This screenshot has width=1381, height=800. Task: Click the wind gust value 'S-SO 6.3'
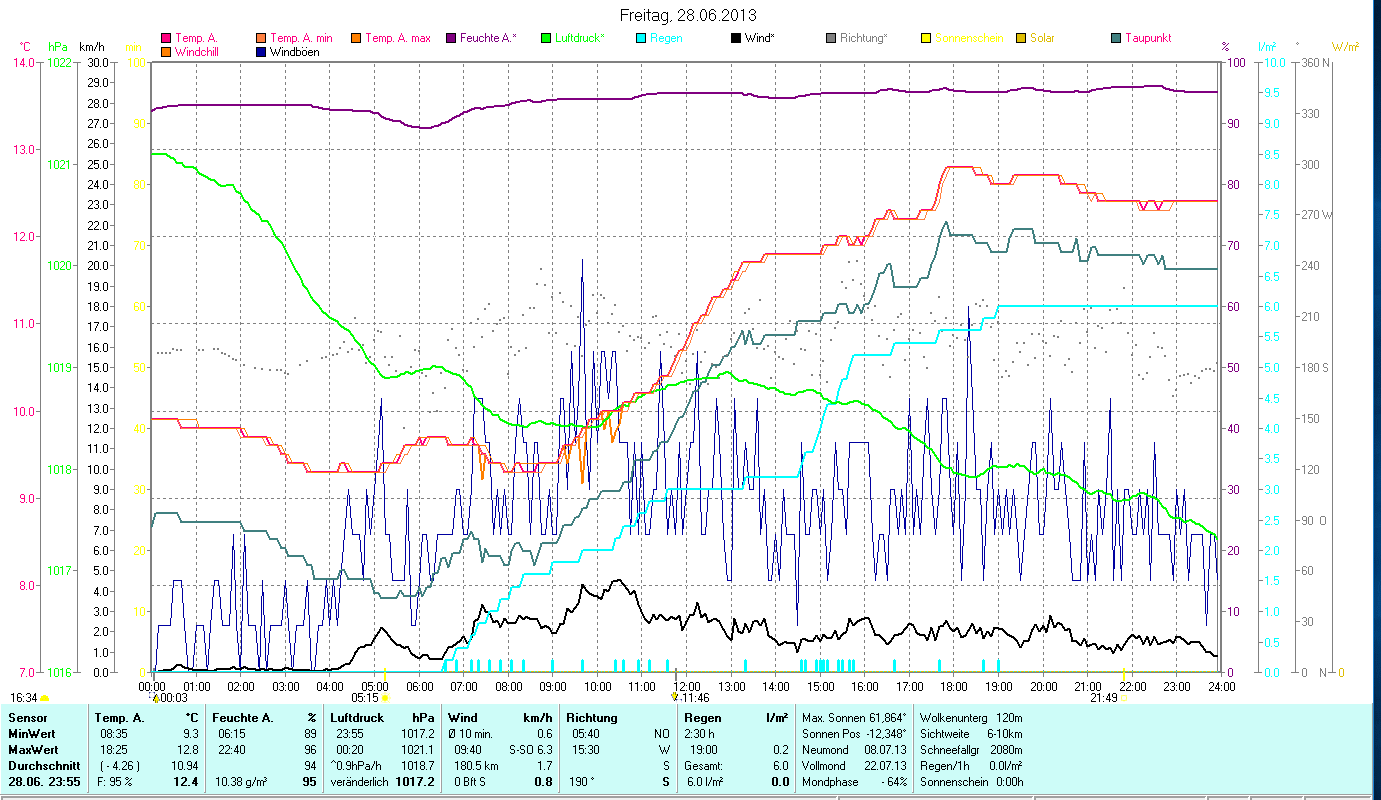[x=530, y=750]
